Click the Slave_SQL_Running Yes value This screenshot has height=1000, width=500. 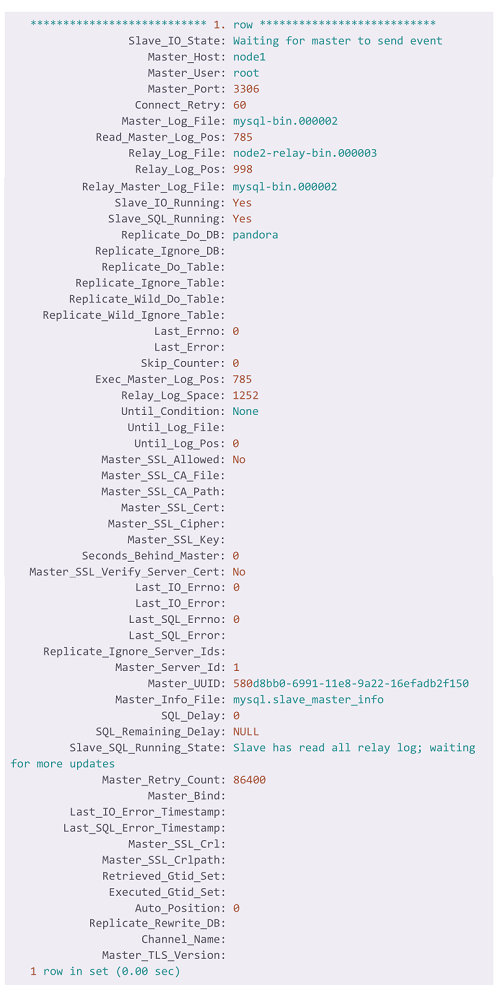click(242, 219)
